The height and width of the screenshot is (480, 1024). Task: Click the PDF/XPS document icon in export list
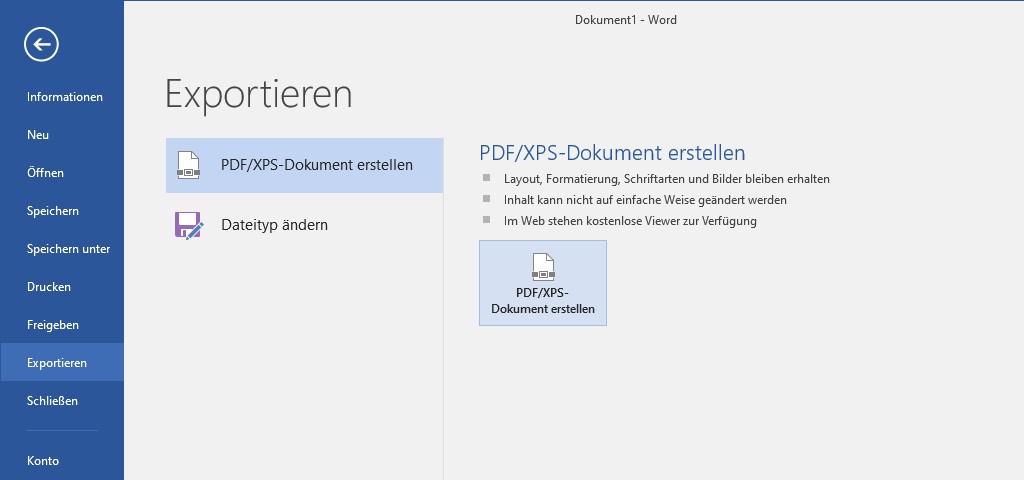pyautogui.click(x=189, y=165)
